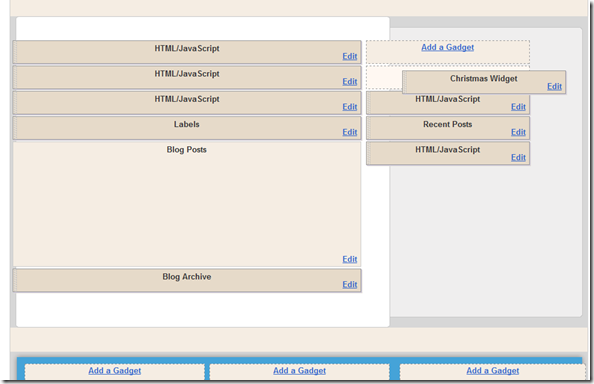Edit sidebar HTML/JavaScript gadget below Recent Posts
The image size is (594, 384).
tap(518, 158)
